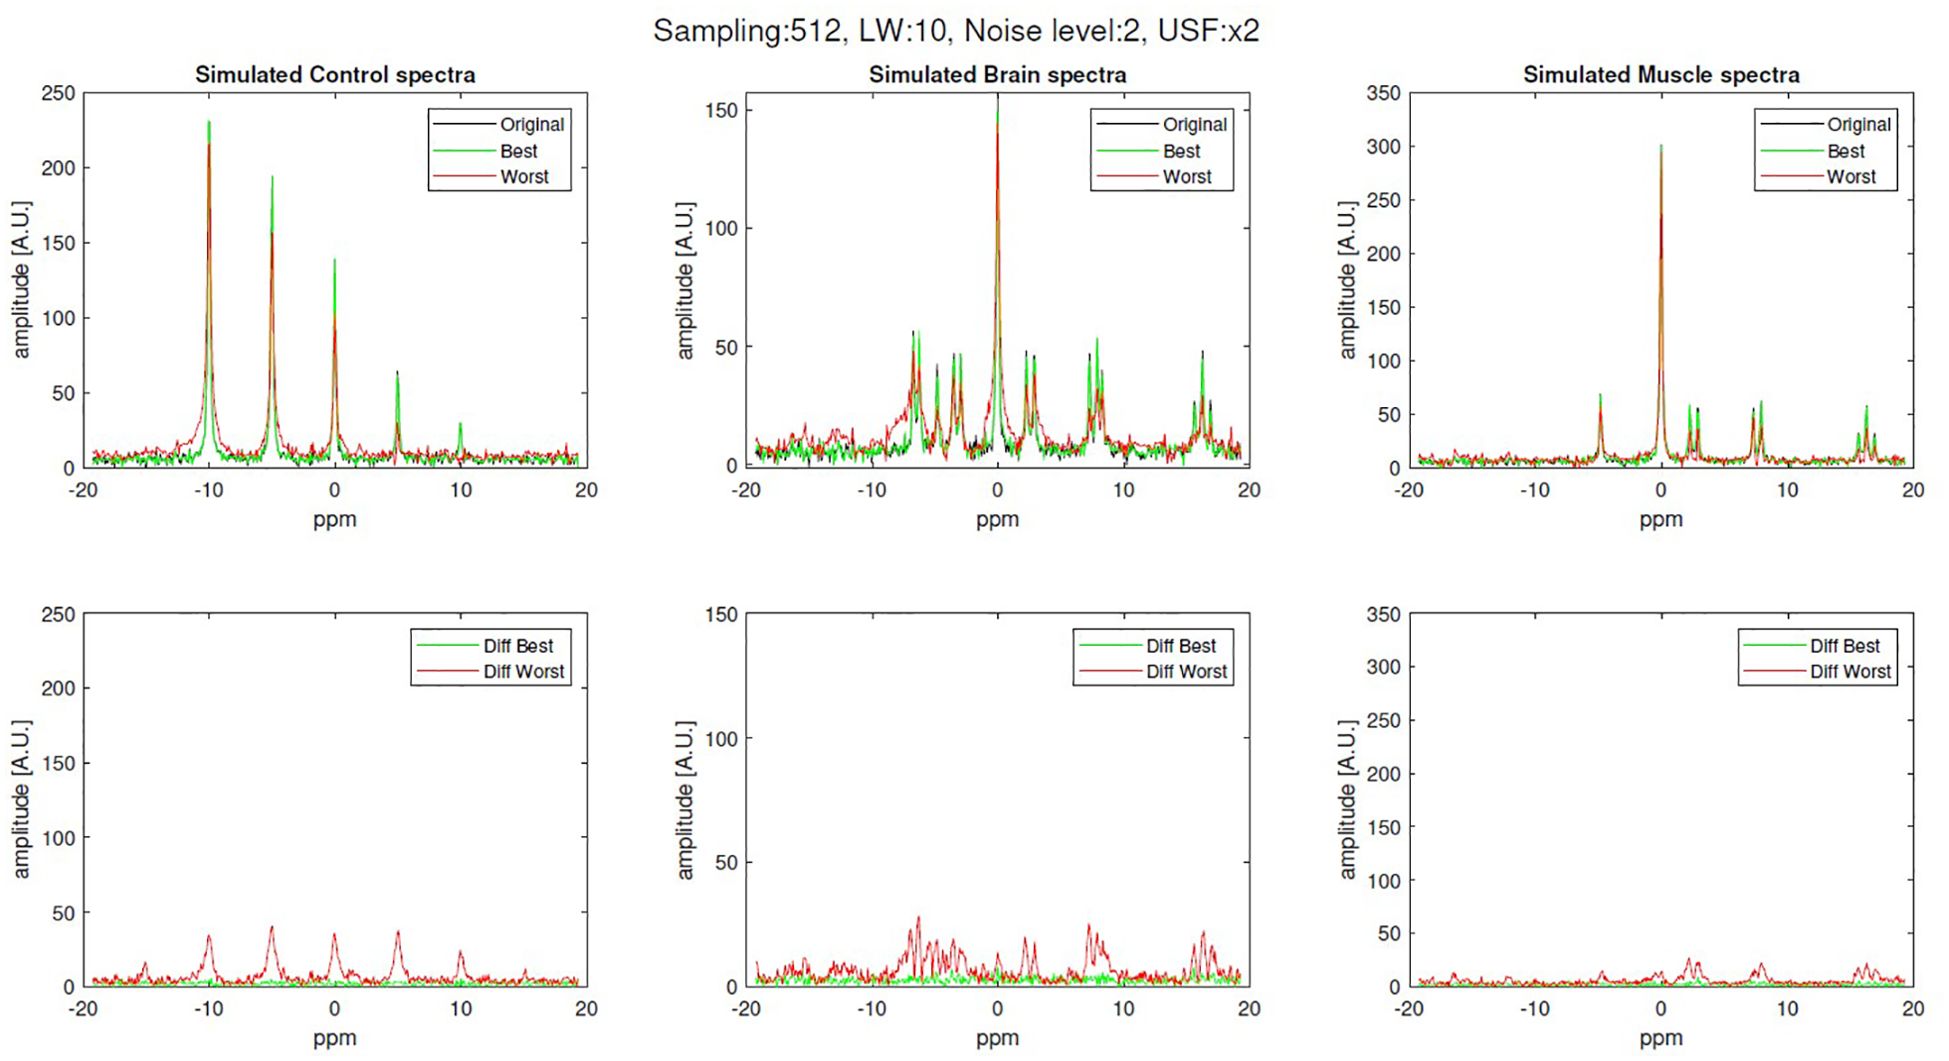Select the 'Simulated Control spectra' plot title
1949x1061 pixels.
pyautogui.click(x=335, y=75)
